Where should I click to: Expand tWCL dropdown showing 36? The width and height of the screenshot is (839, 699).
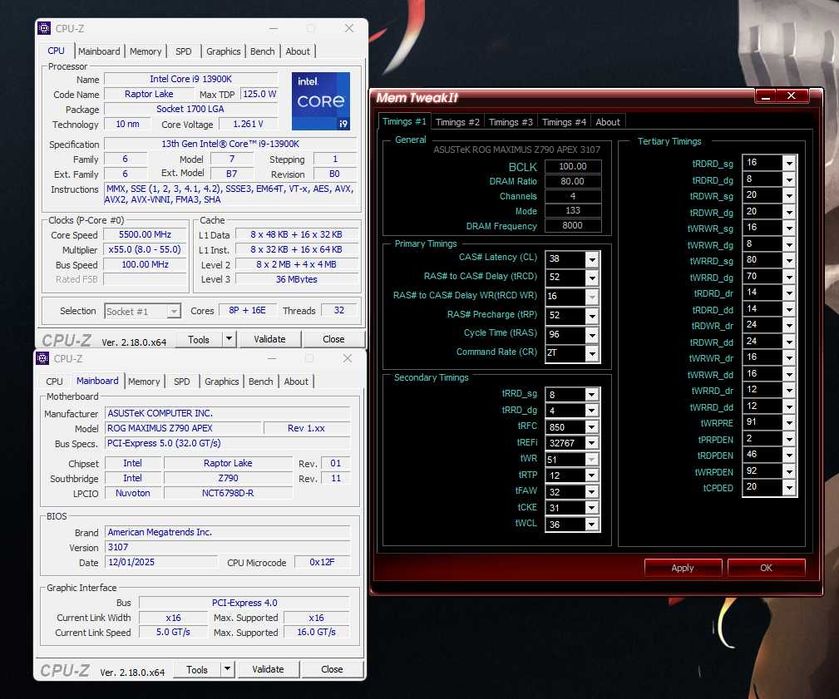591,525
